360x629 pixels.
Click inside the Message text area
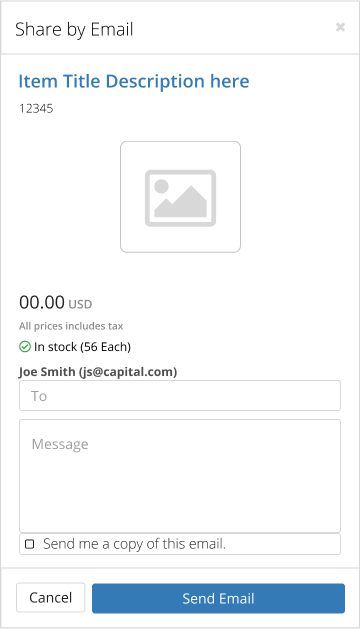pos(180,476)
